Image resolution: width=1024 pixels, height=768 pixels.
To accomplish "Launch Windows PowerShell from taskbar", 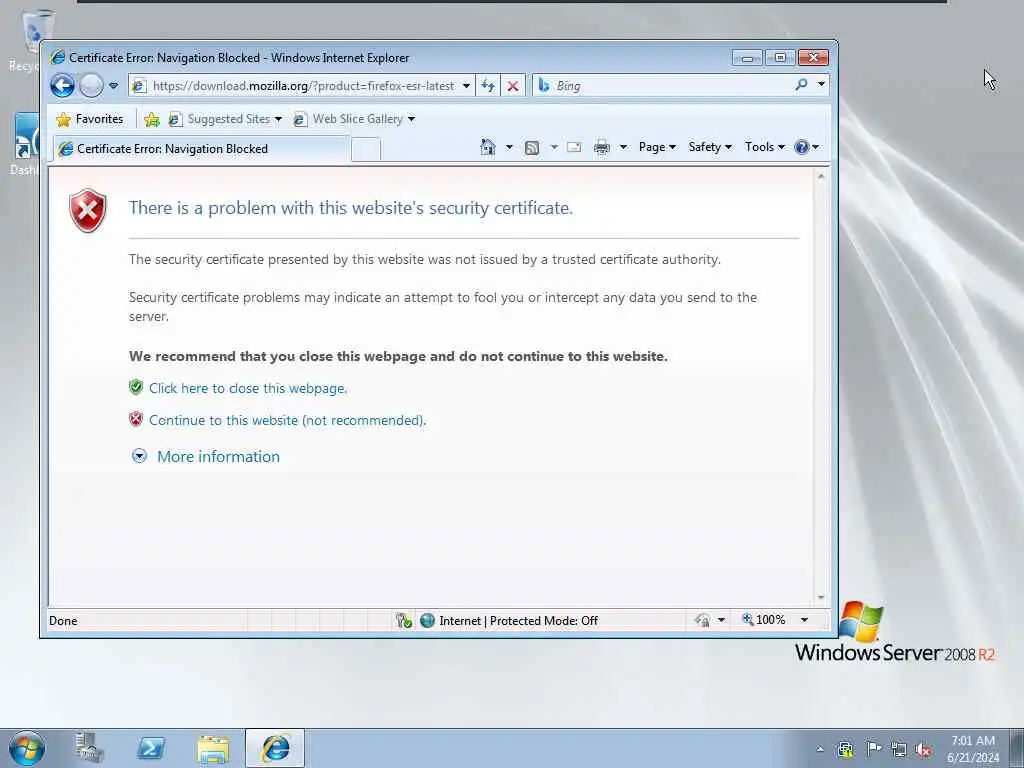I will tap(151, 748).
